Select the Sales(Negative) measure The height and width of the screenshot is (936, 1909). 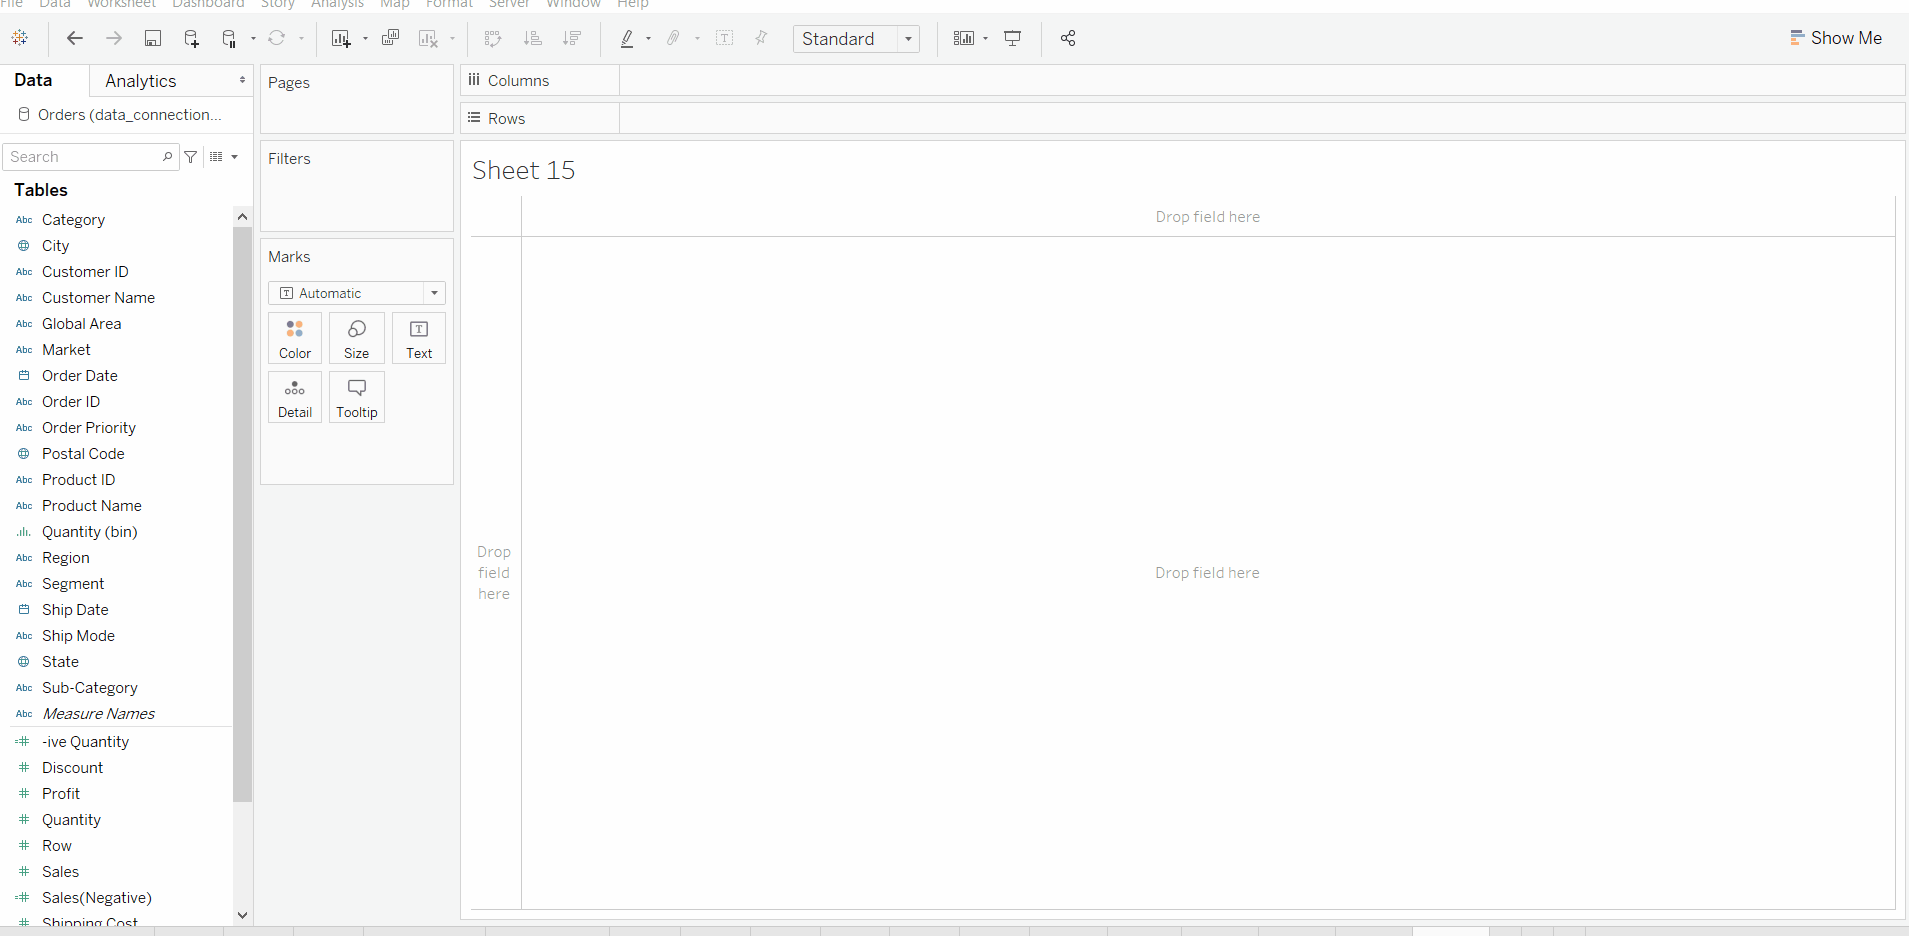click(97, 898)
